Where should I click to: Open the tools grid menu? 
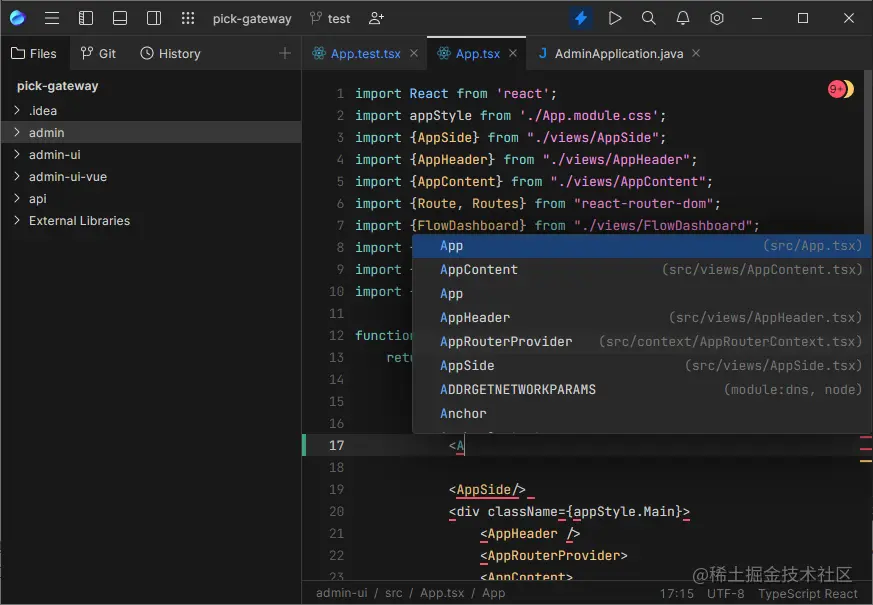coord(188,18)
